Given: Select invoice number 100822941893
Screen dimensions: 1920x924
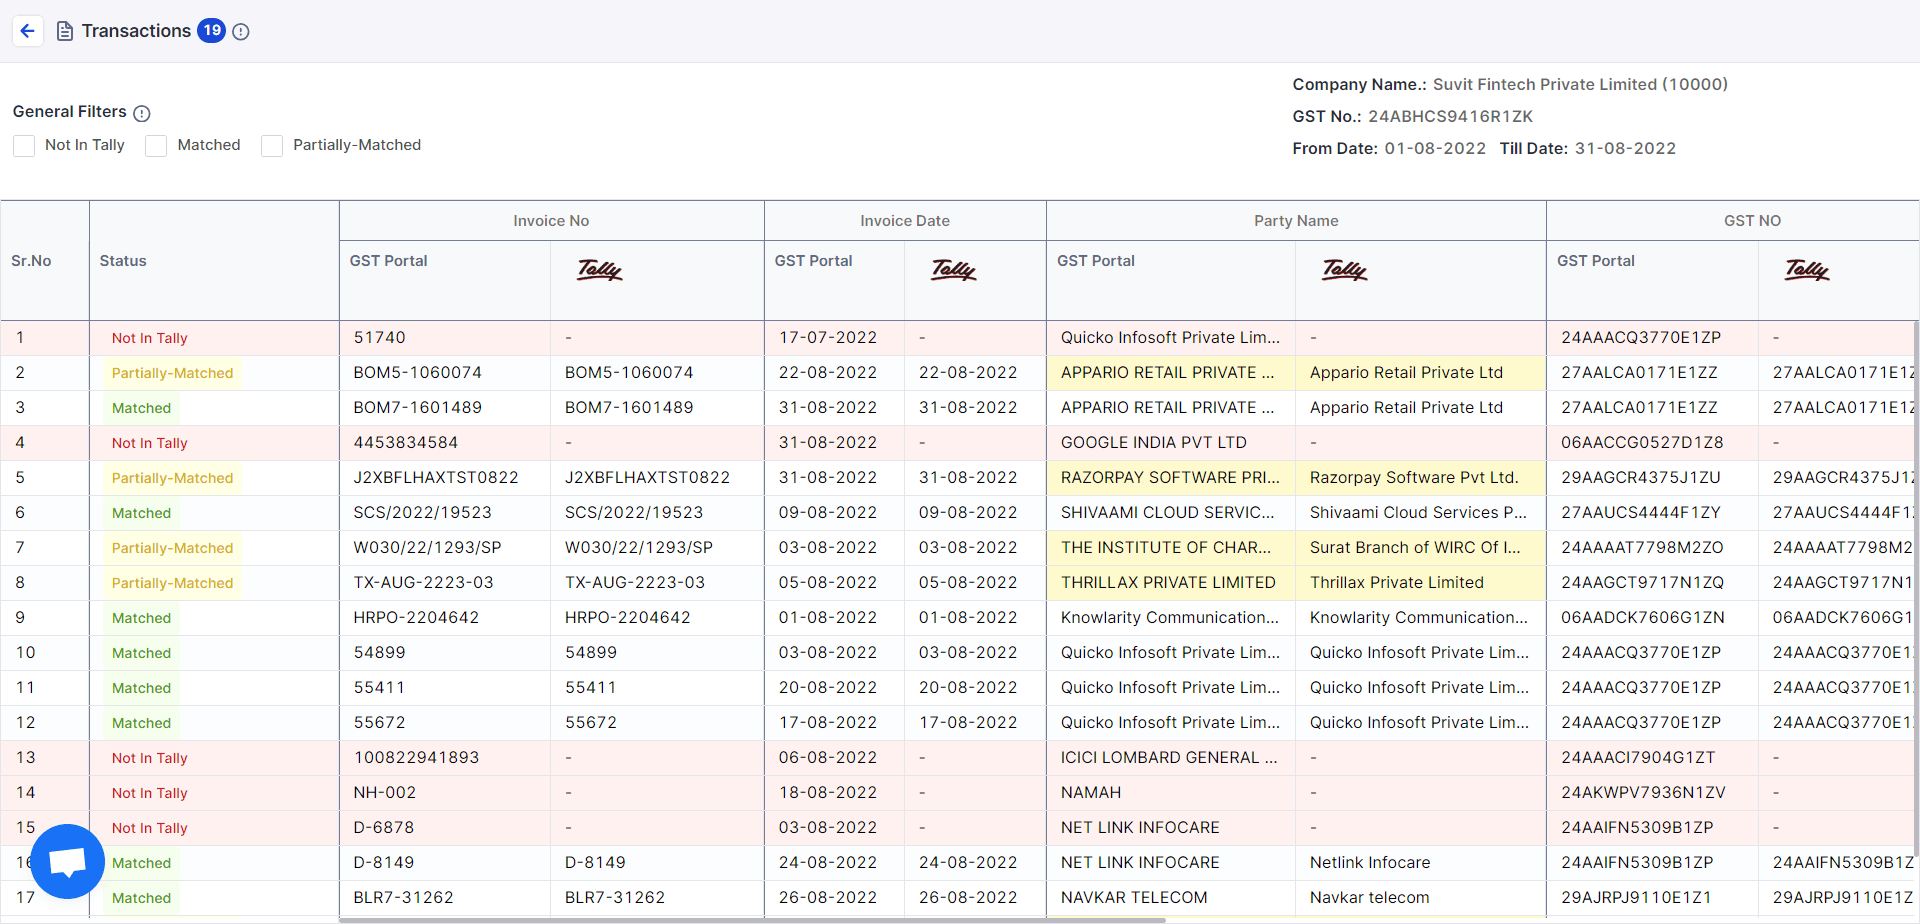Looking at the screenshot, I should pos(416,758).
